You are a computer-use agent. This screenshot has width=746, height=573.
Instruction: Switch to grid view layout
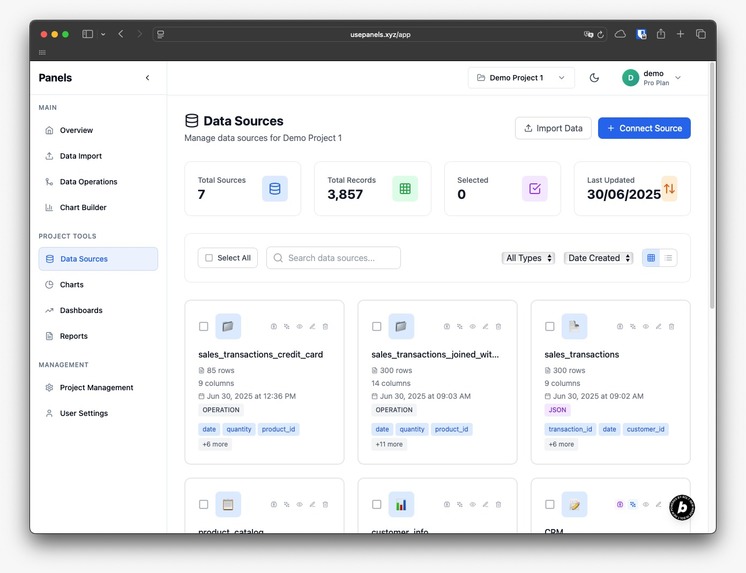coord(651,258)
